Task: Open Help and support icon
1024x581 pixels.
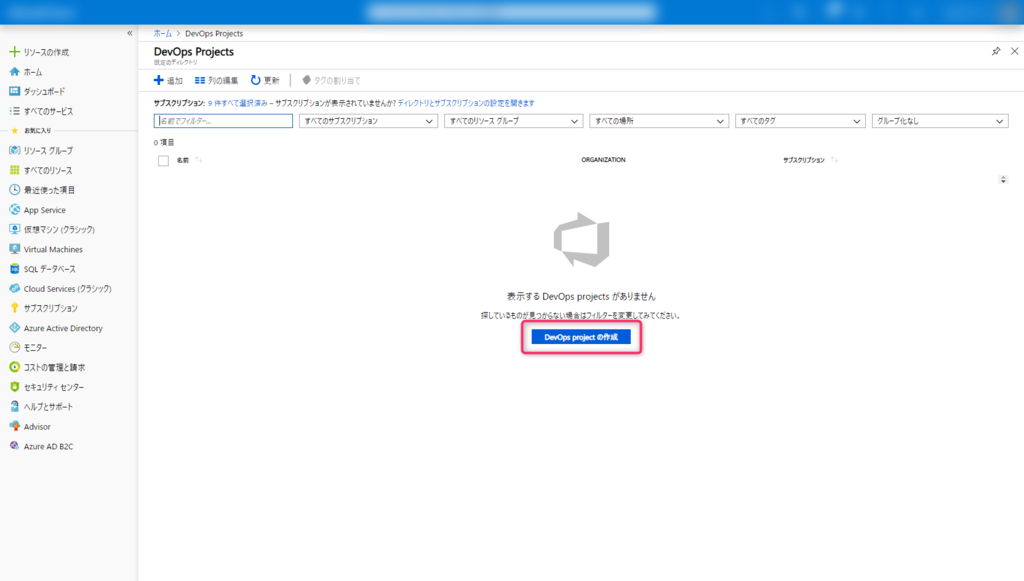Action: [x=14, y=406]
